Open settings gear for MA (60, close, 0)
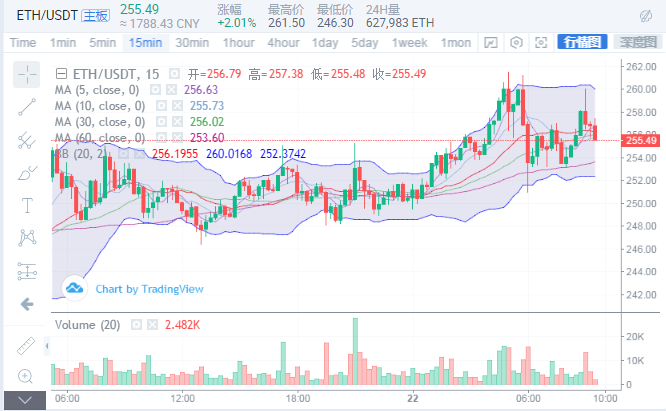Image resolution: width=666 pixels, height=411 pixels. 161,138
